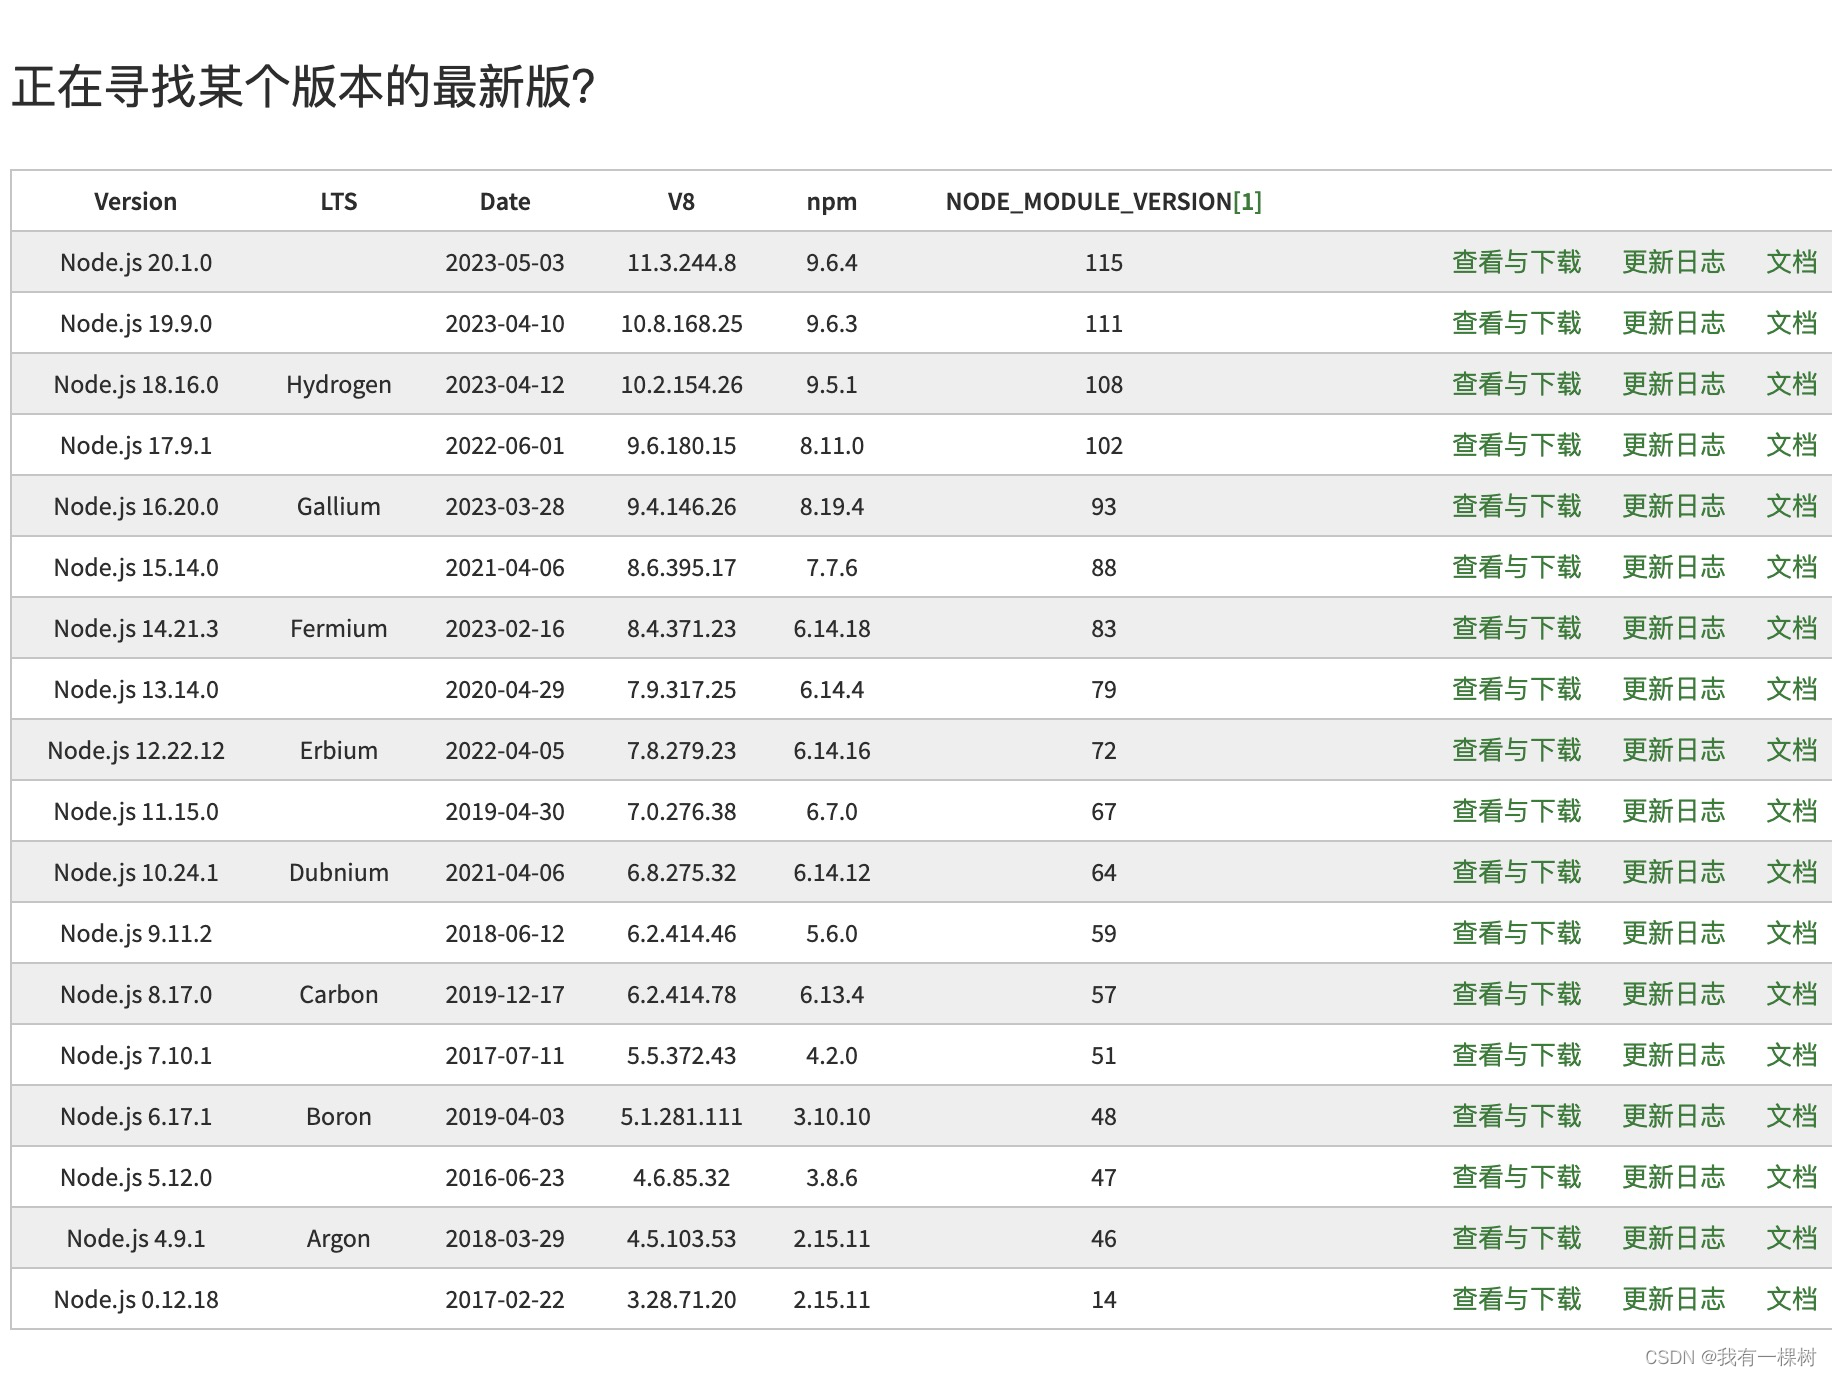The width and height of the screenshot is (1832, 1376).
Task: Open 文档 for Node.js 15.14.0
Action: click(x=1792, y=567)
